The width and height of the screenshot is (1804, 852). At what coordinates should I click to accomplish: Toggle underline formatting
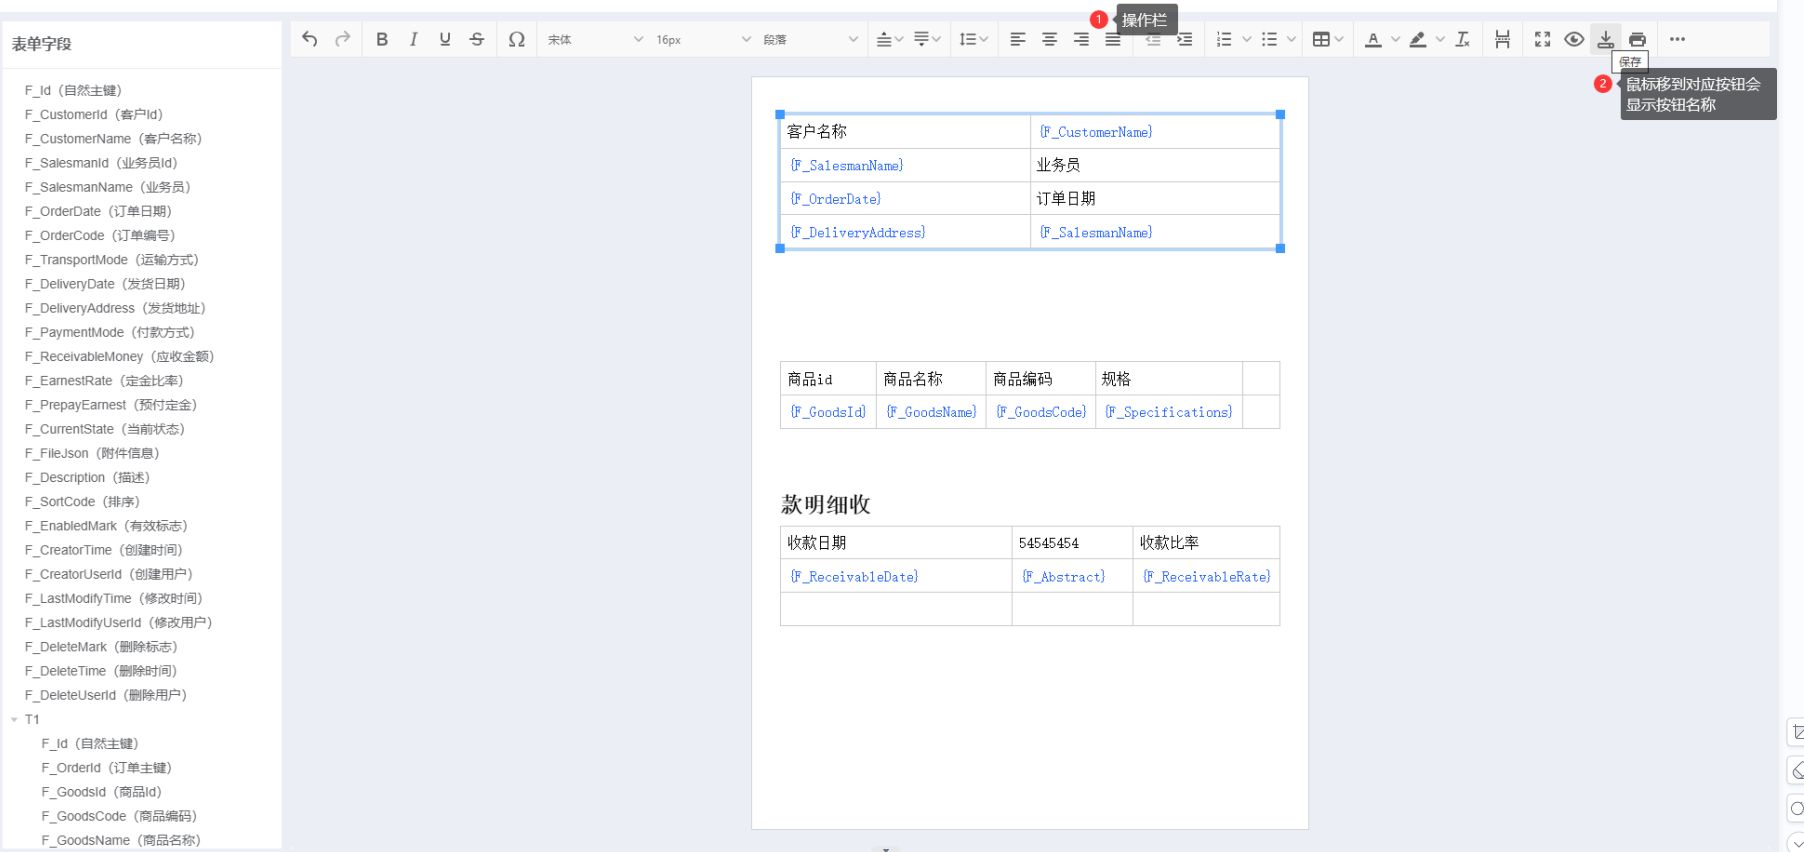(445, 39)
